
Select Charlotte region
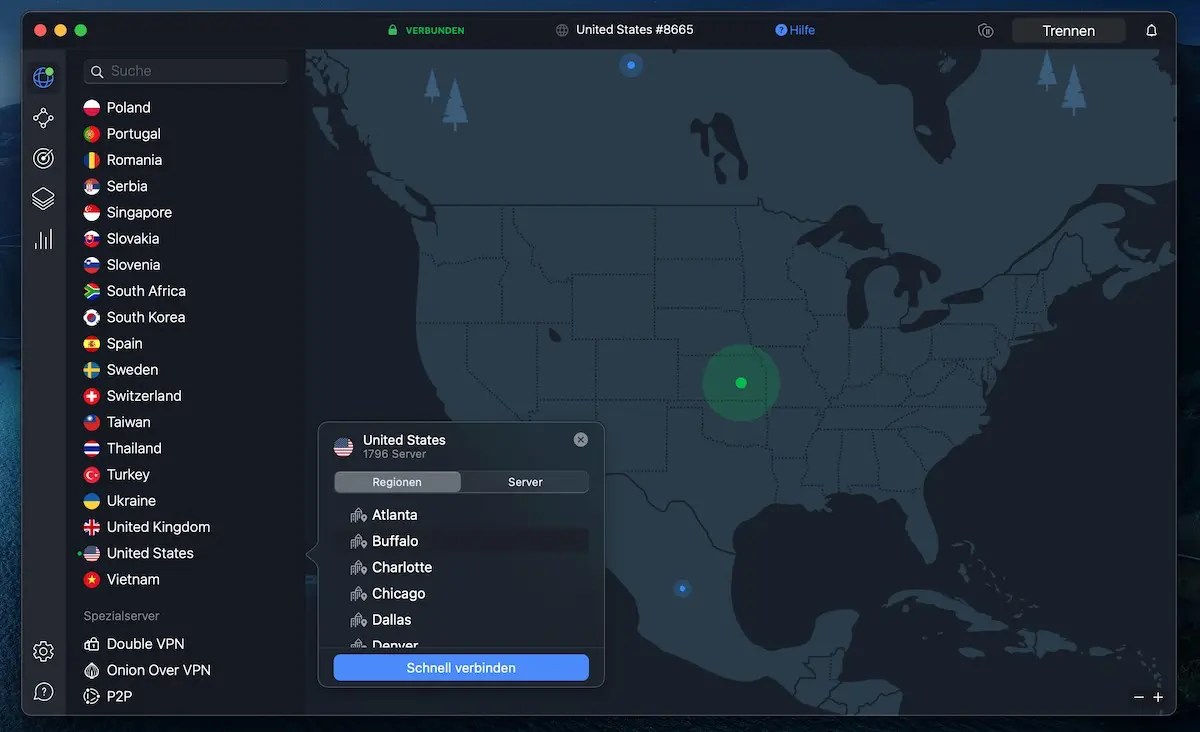(461, 567)
